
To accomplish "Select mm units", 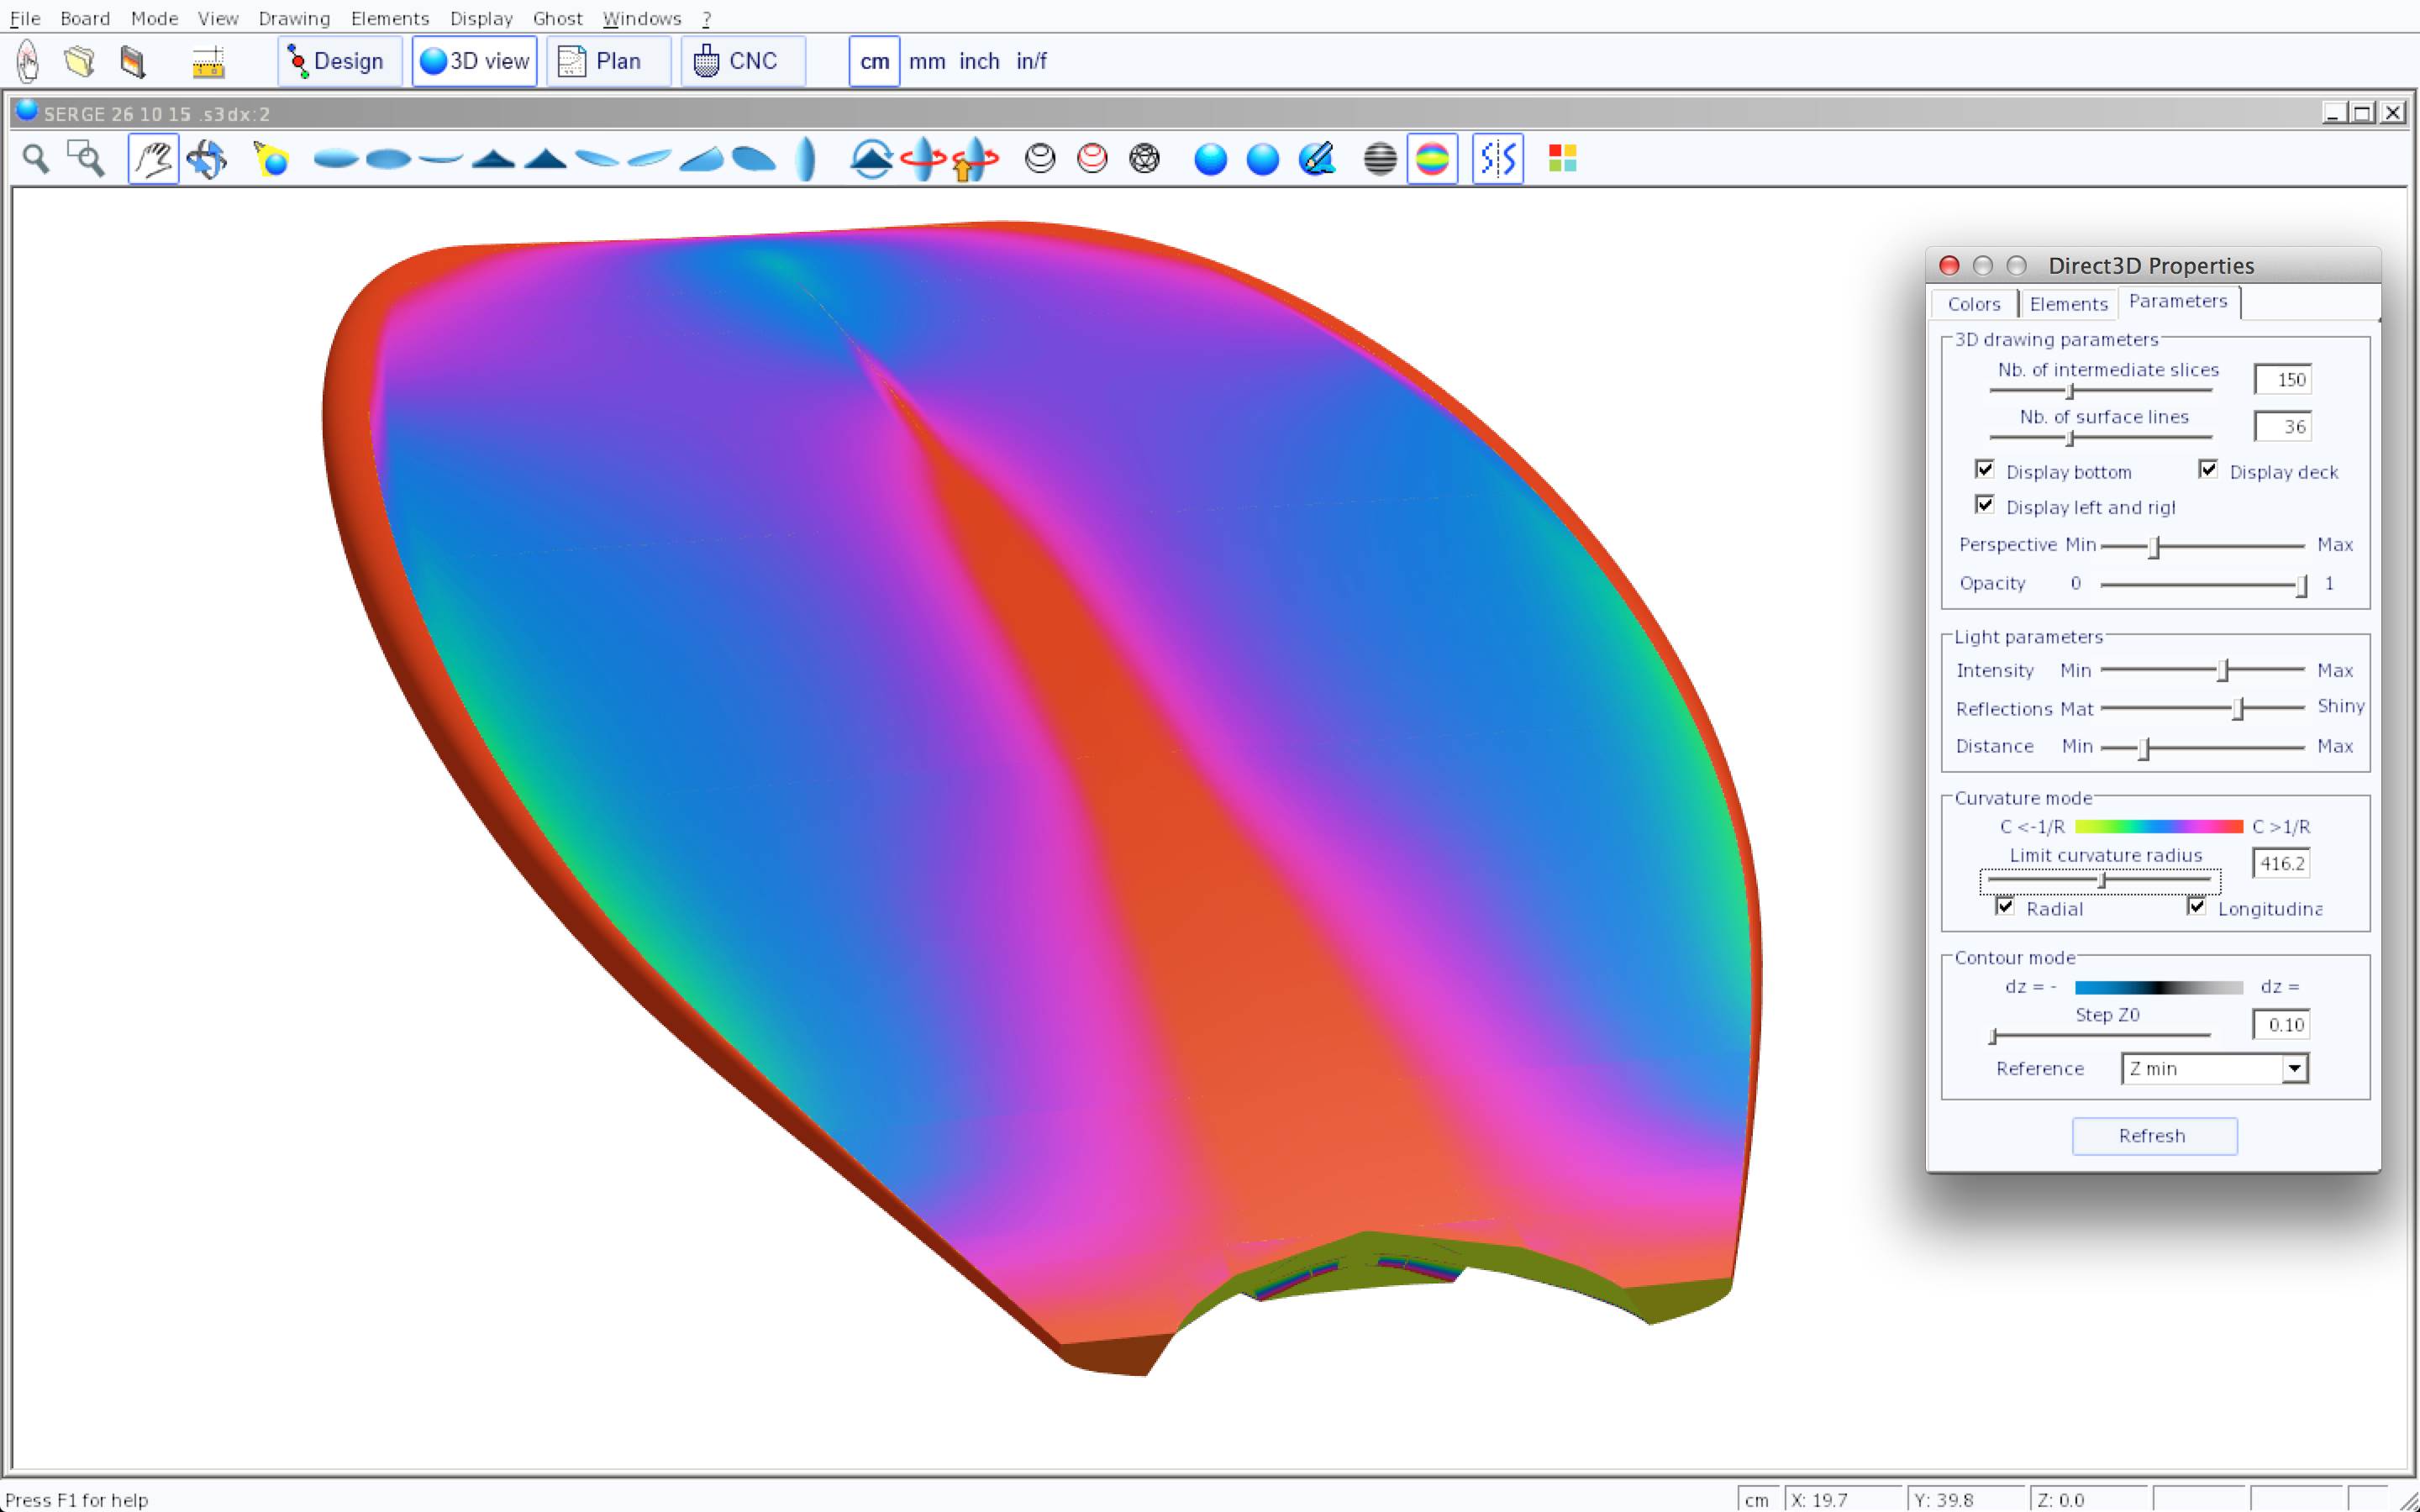I will click(927, 61).
